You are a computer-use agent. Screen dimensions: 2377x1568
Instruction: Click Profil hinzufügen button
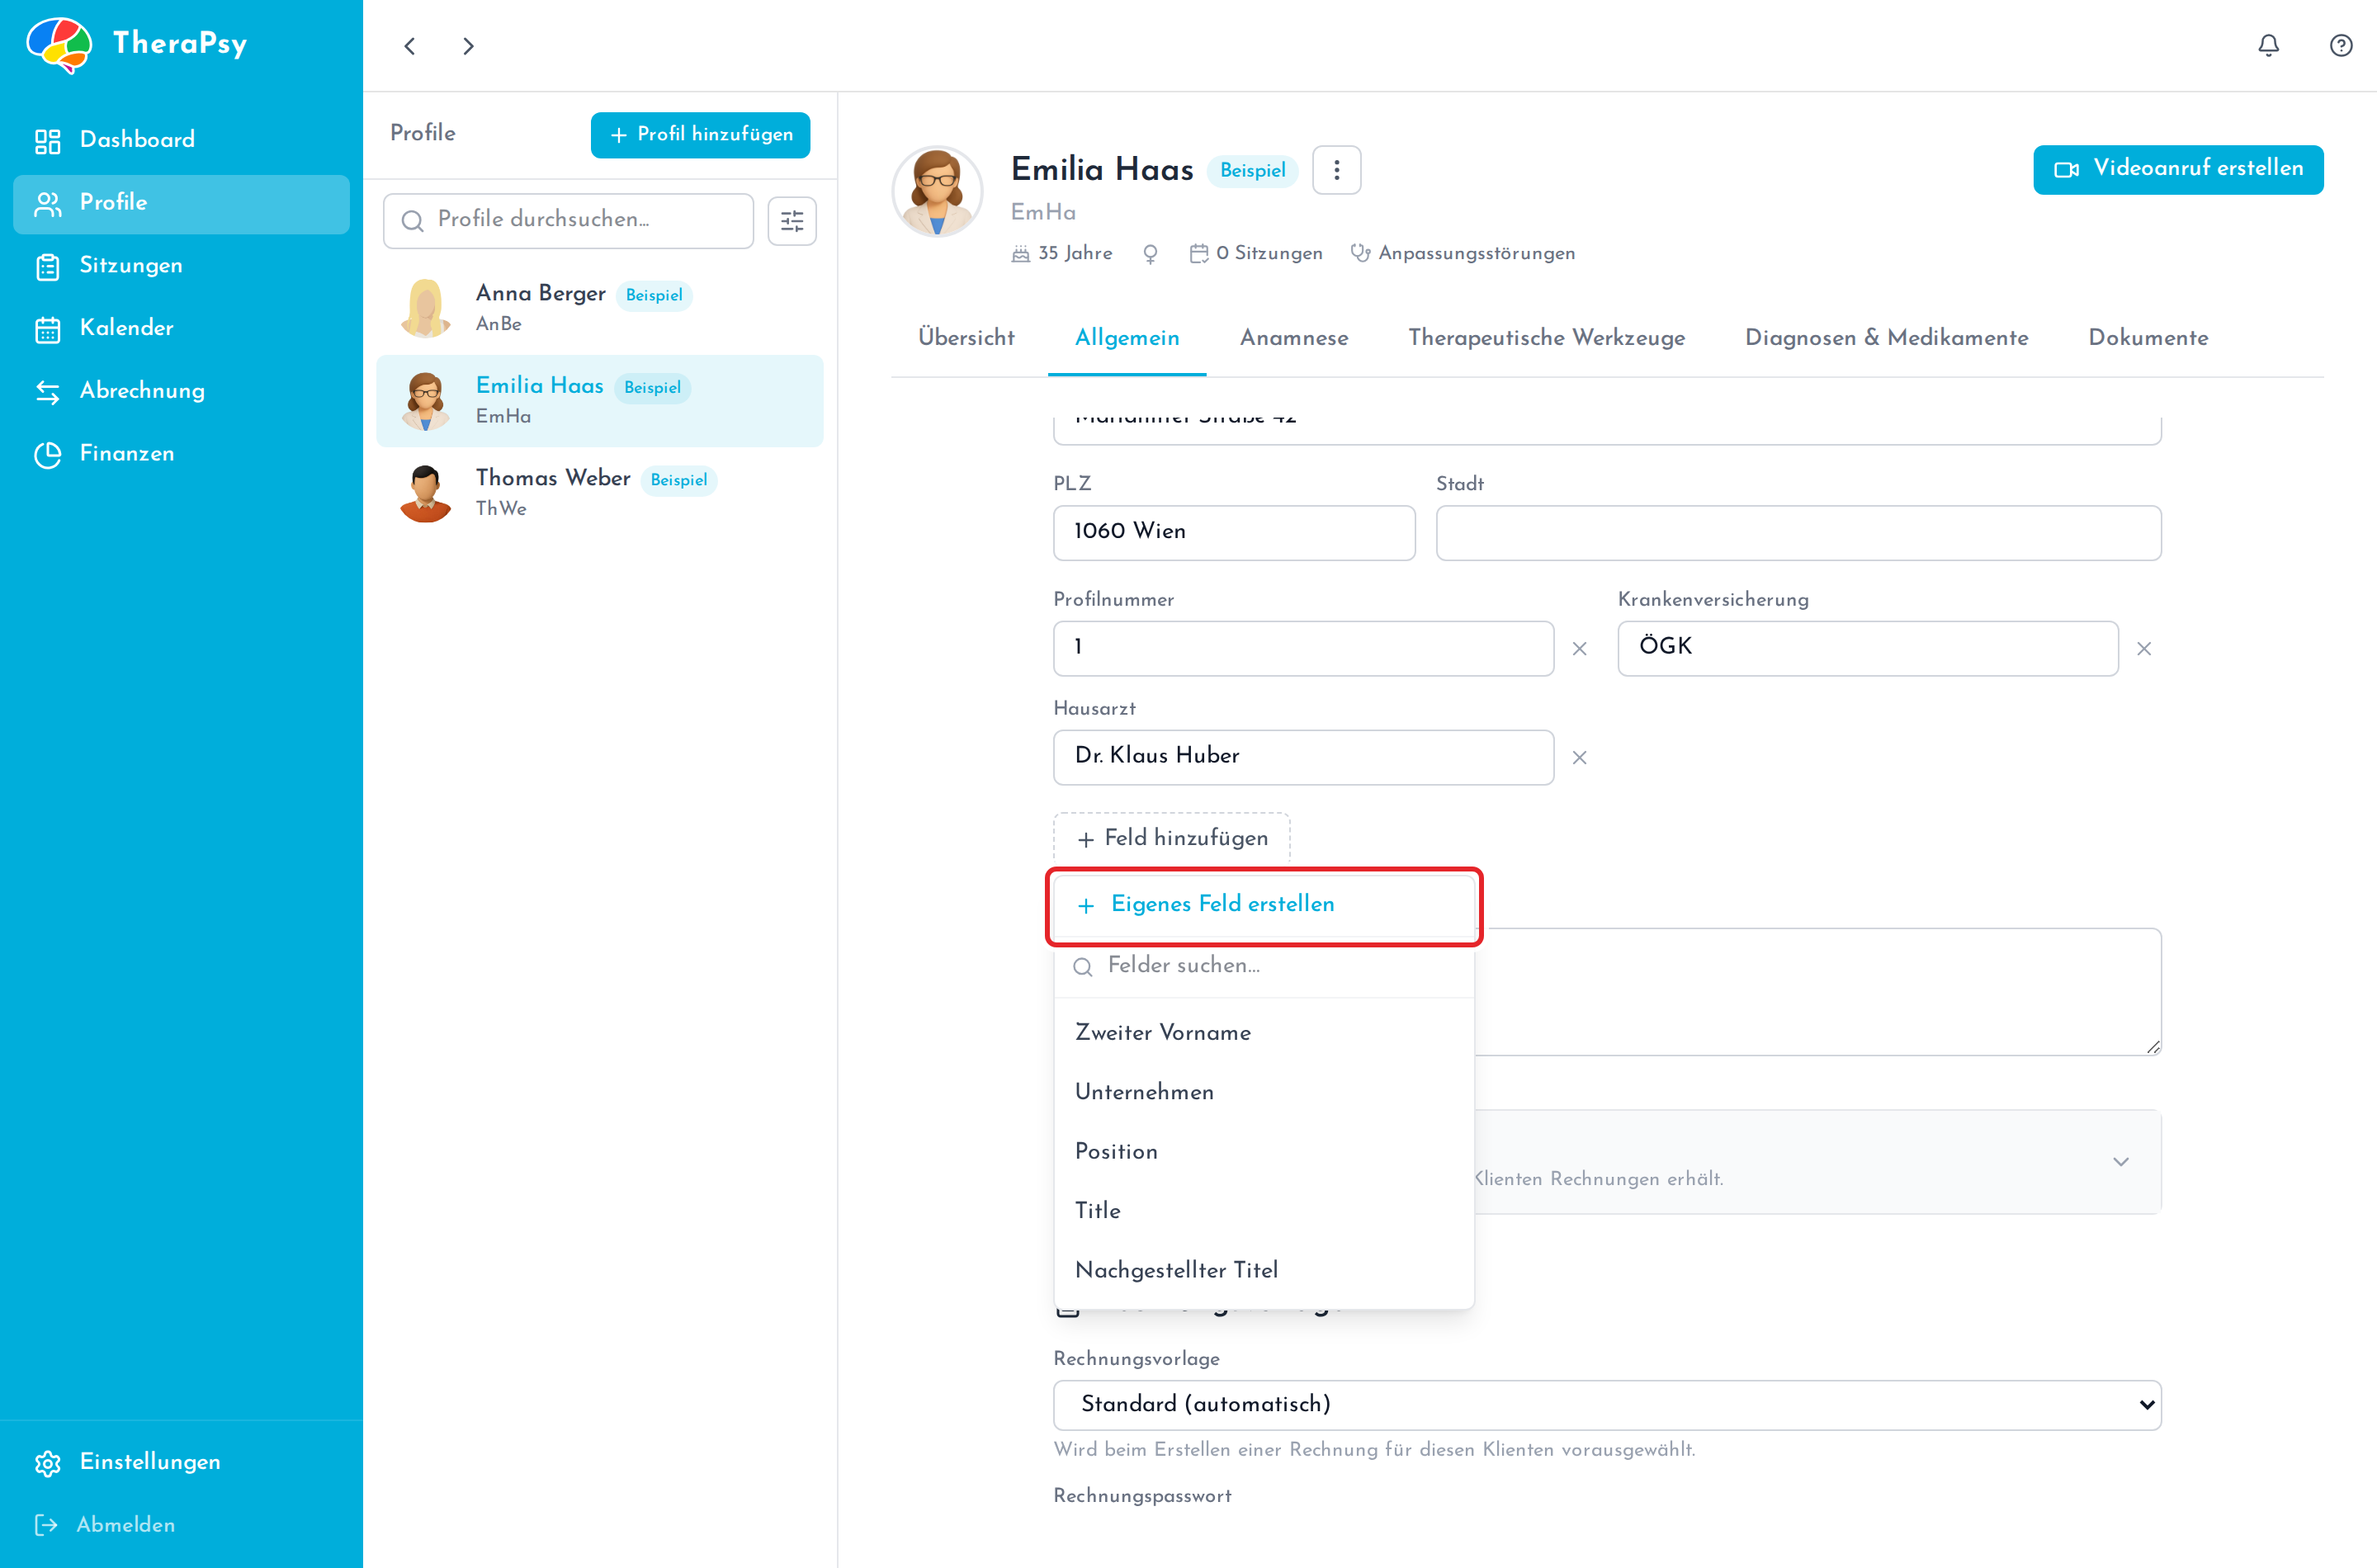(700, 135)
